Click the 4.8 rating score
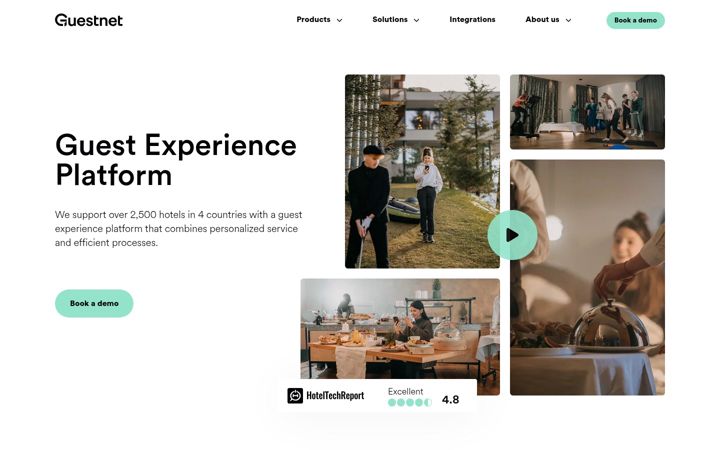The height and width of the screenshot is (450, 720). (x=450, y=399)
